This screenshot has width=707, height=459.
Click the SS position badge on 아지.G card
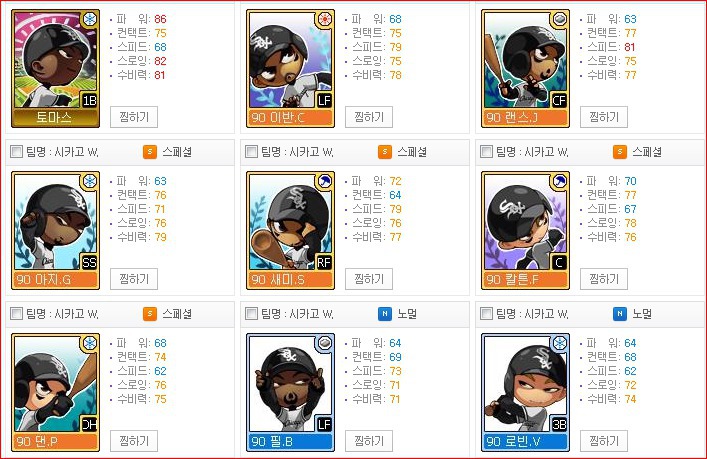point(89,262)
